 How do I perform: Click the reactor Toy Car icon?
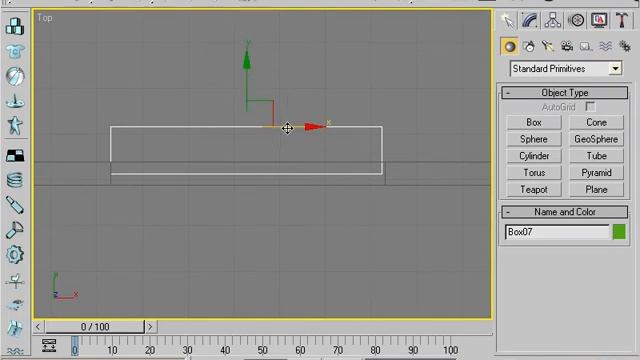15,304
